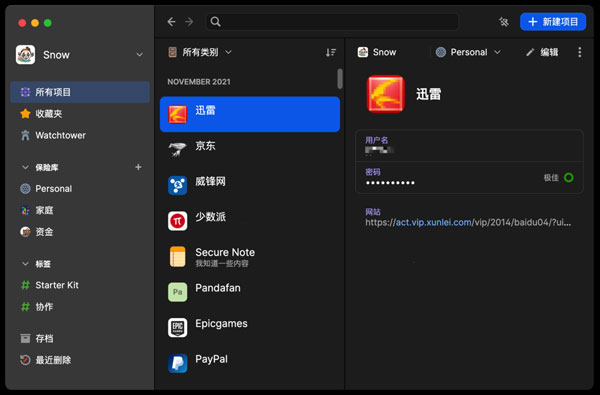Screen dimensions: 600x395
Task: Click the magnifier search icon
Action: click(215, 22)
